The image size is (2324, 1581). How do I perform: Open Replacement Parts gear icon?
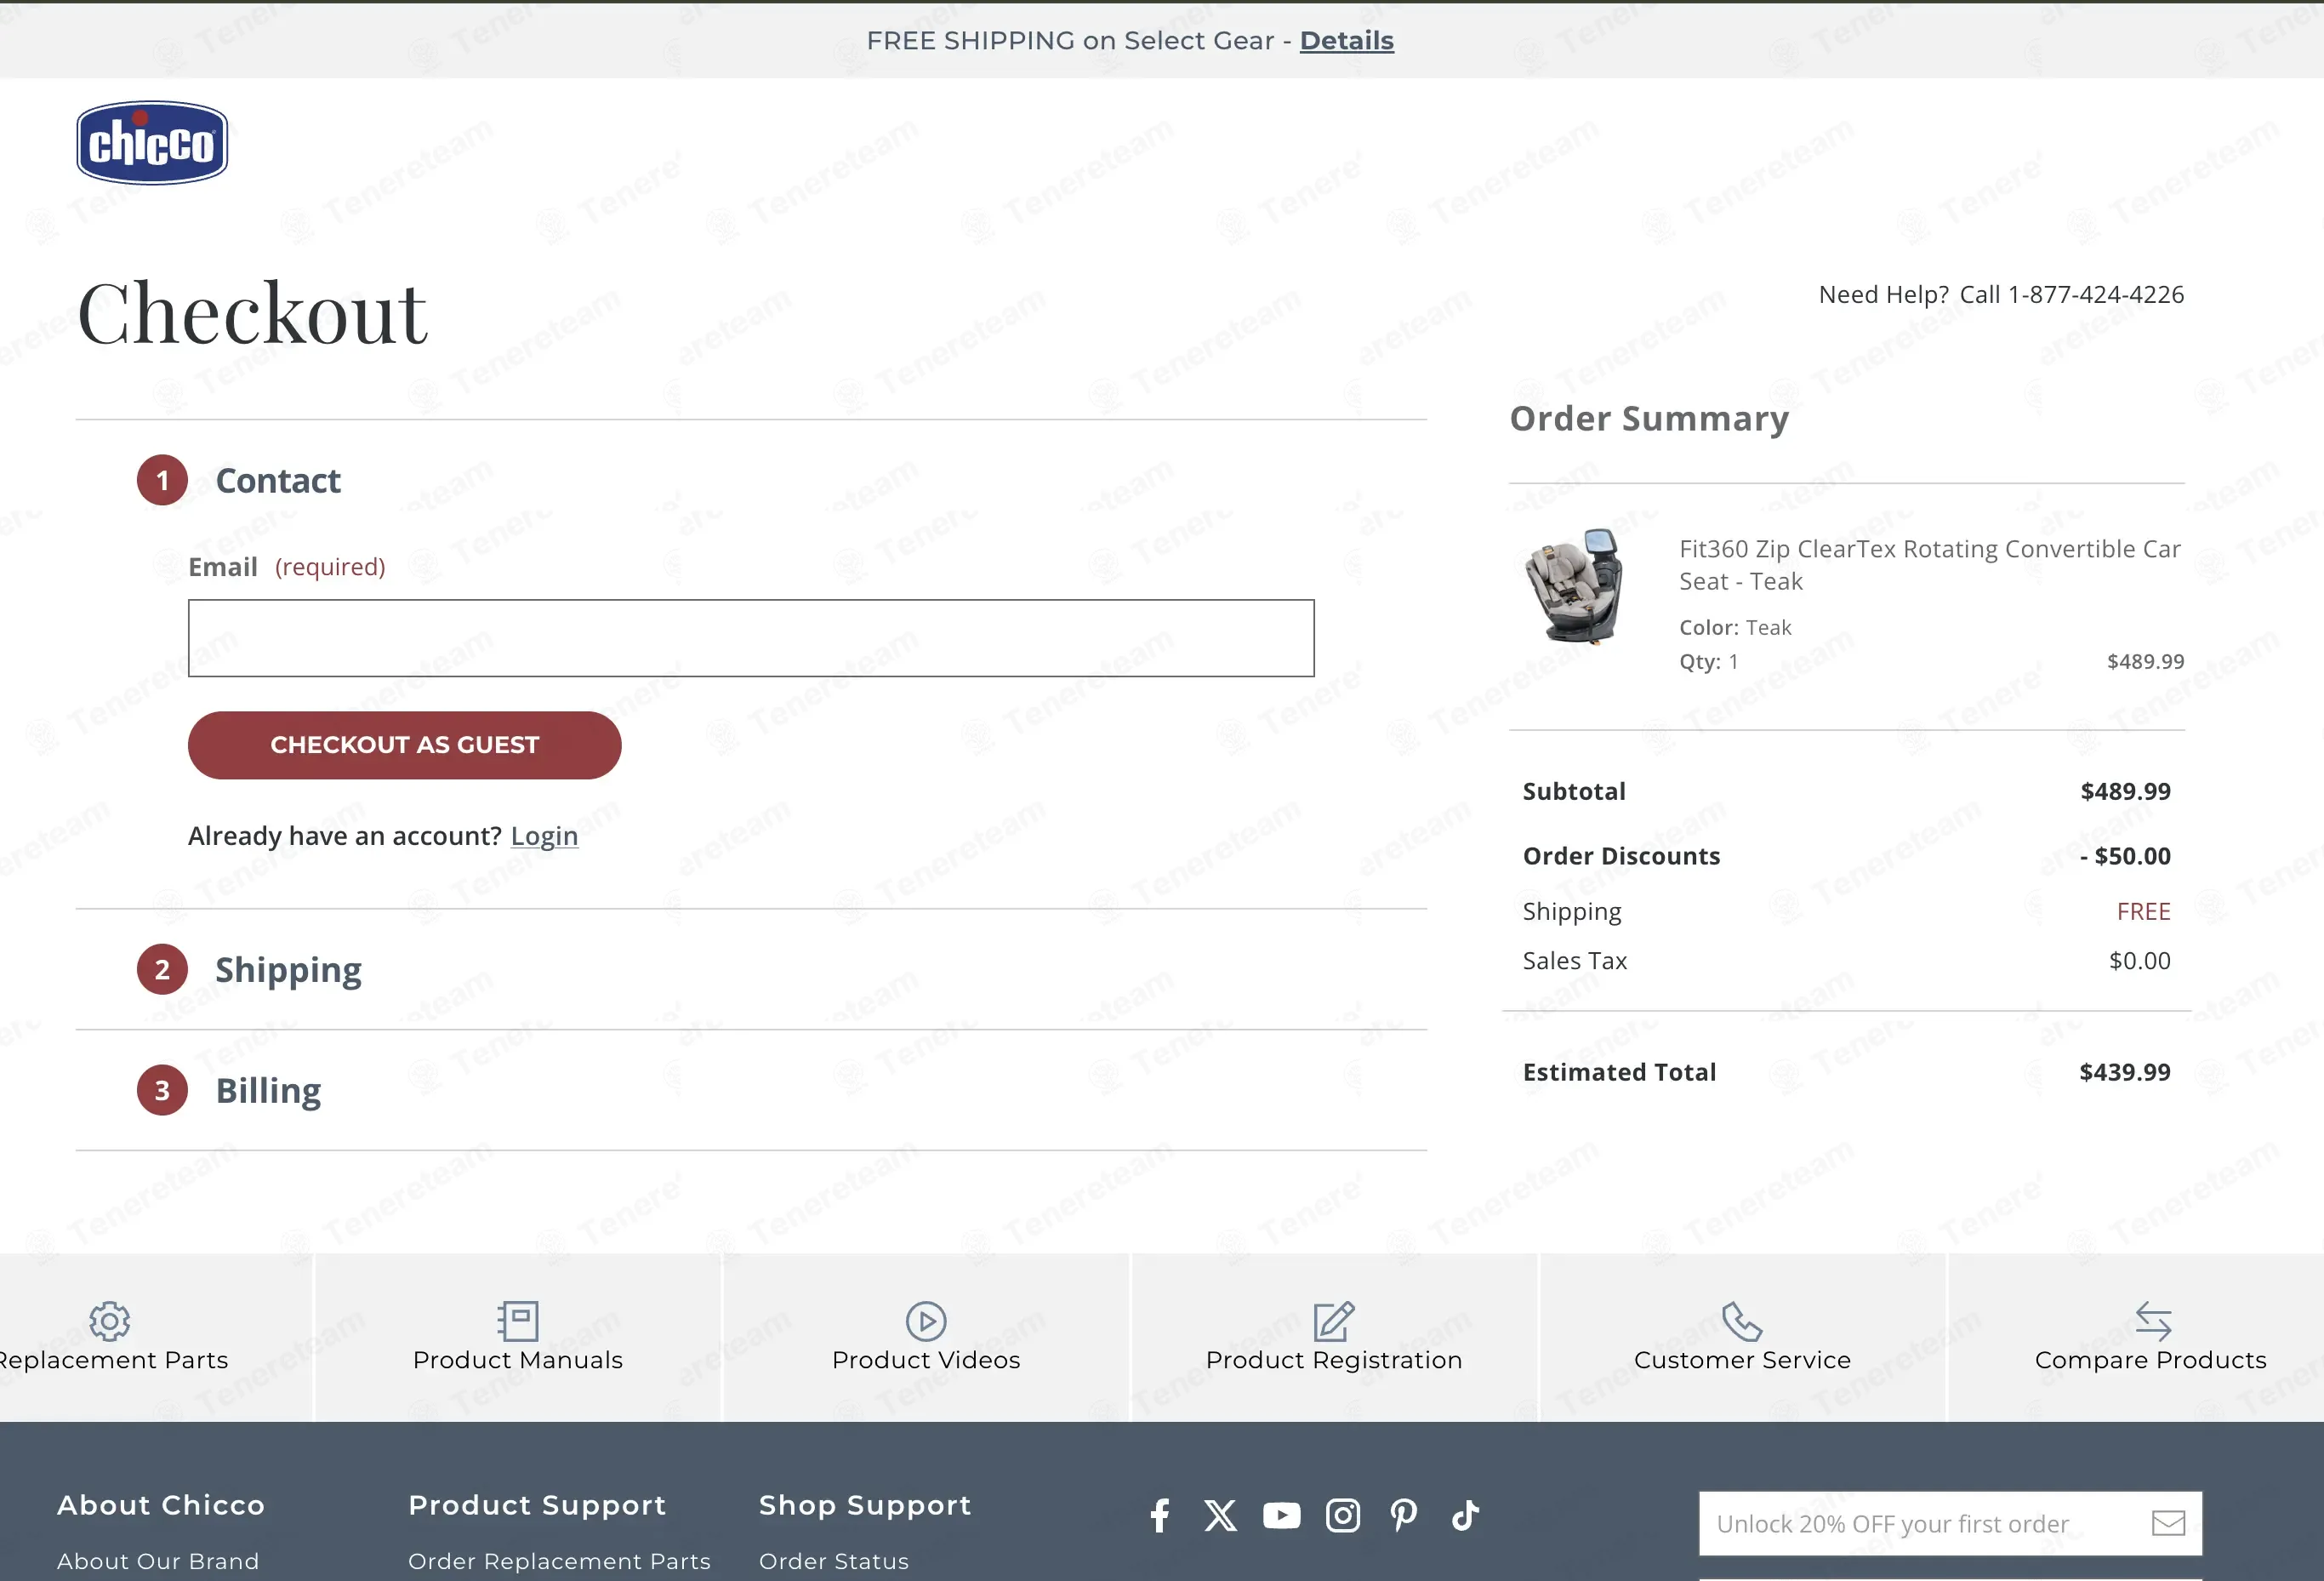pos(109,1321)
